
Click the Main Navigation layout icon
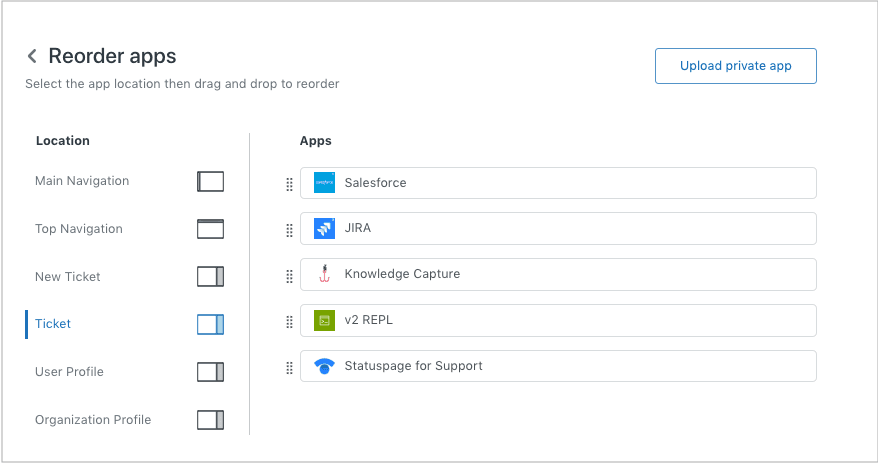click(210, 181)
